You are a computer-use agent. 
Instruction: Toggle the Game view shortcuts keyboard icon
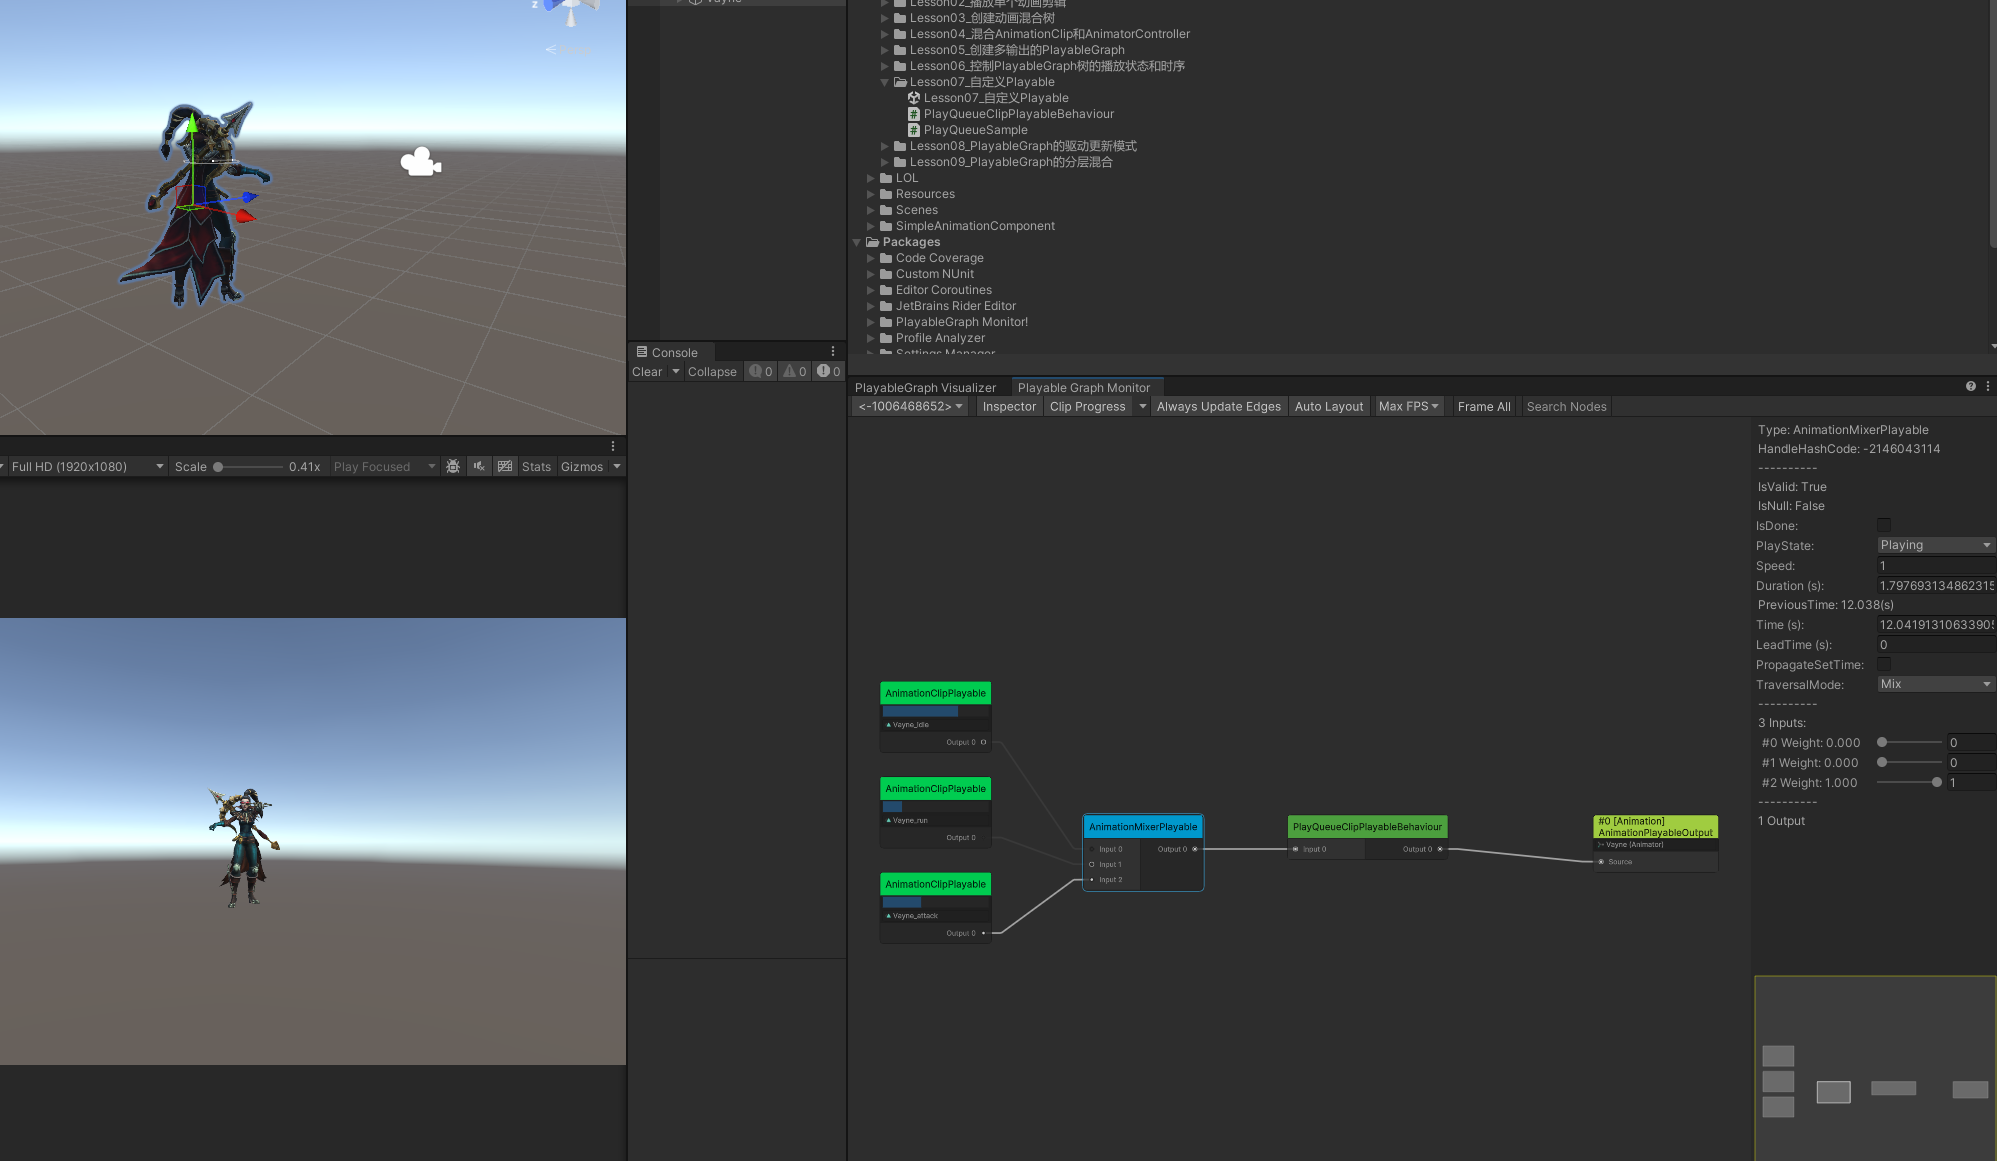(505, 467)
